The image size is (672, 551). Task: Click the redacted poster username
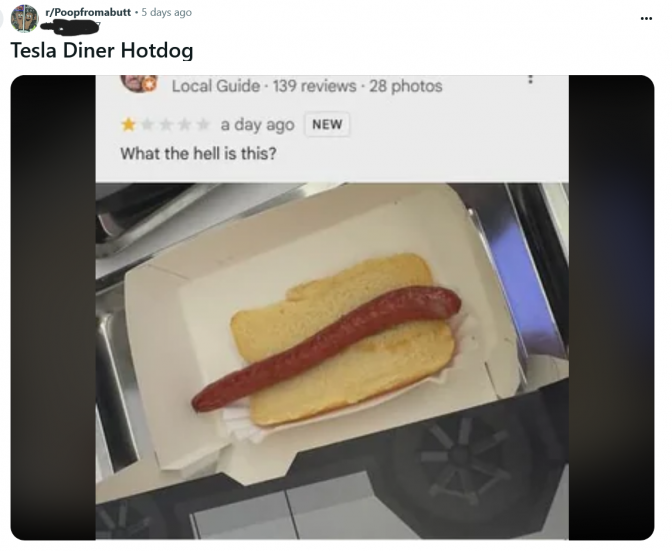pyautogui.click(x=70, y=27)
